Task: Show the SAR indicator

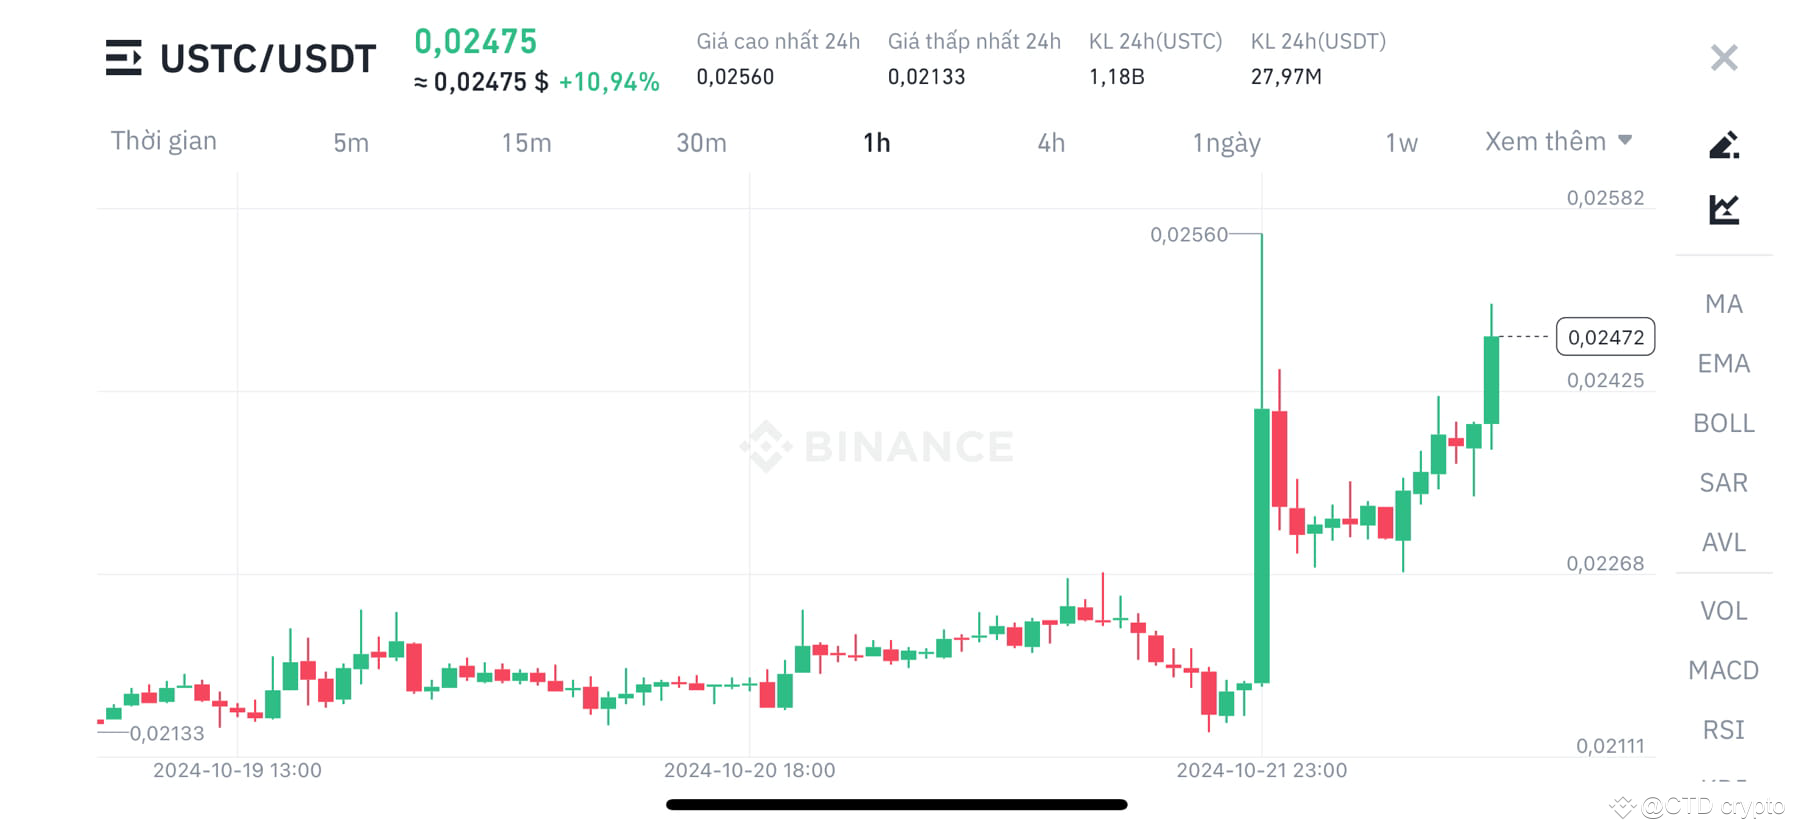Action: pyautogui.click(x=1722, y=483)
